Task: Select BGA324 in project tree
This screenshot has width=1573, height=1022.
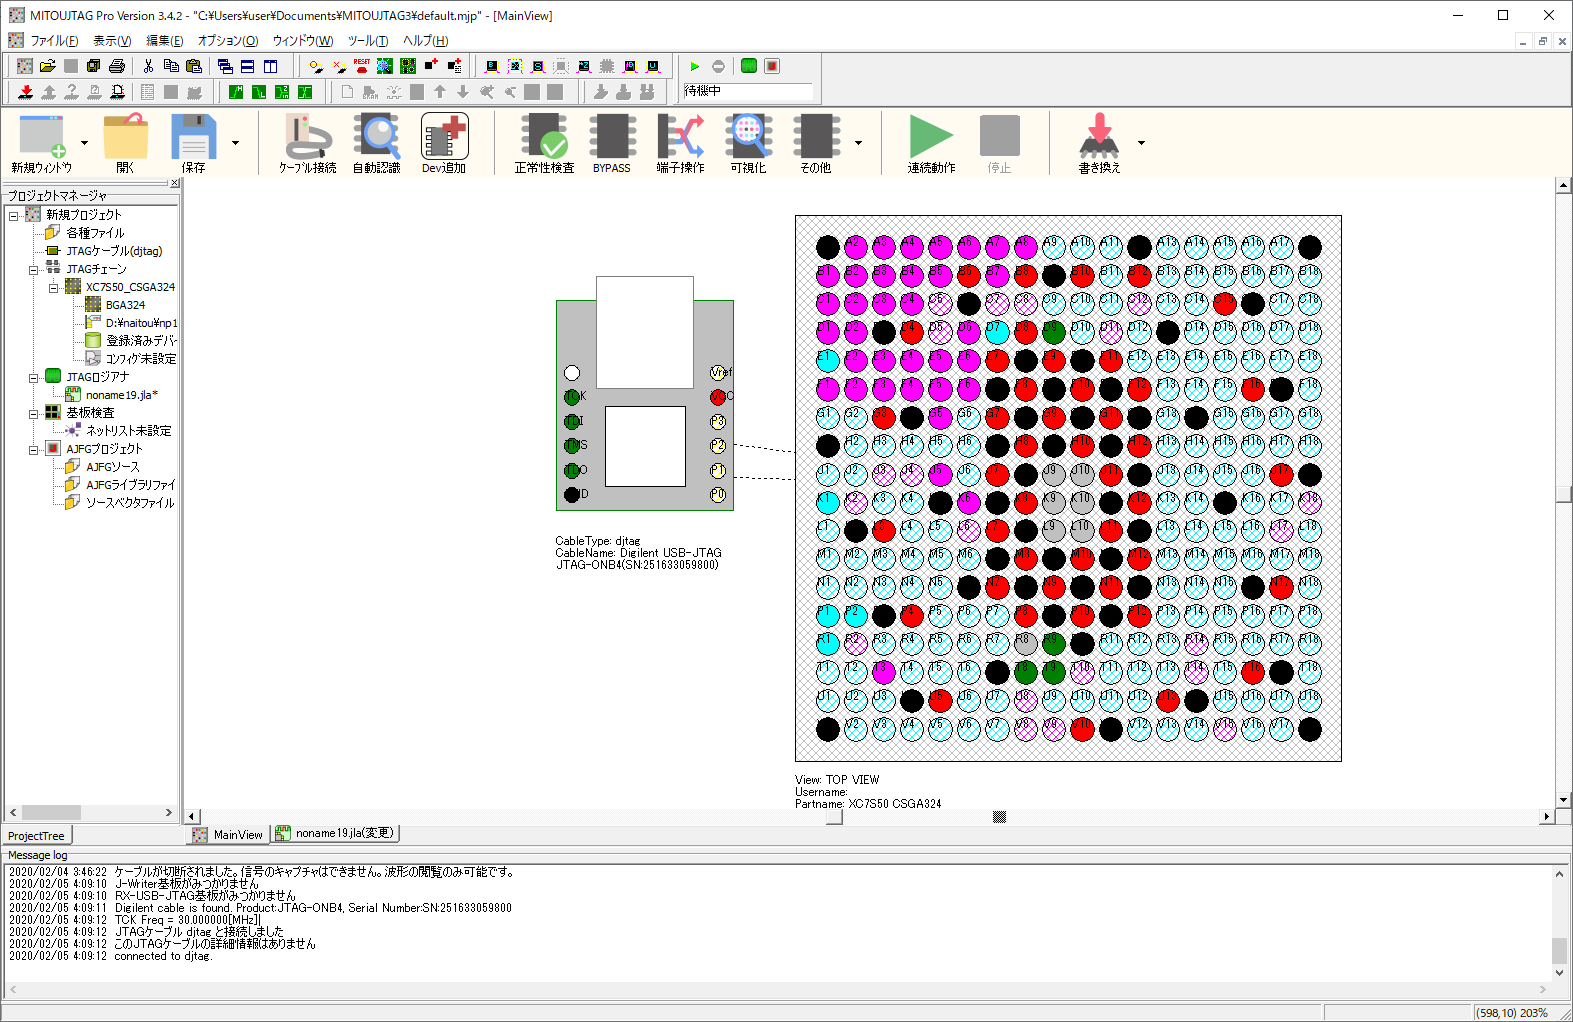Action: coord(125,305)
